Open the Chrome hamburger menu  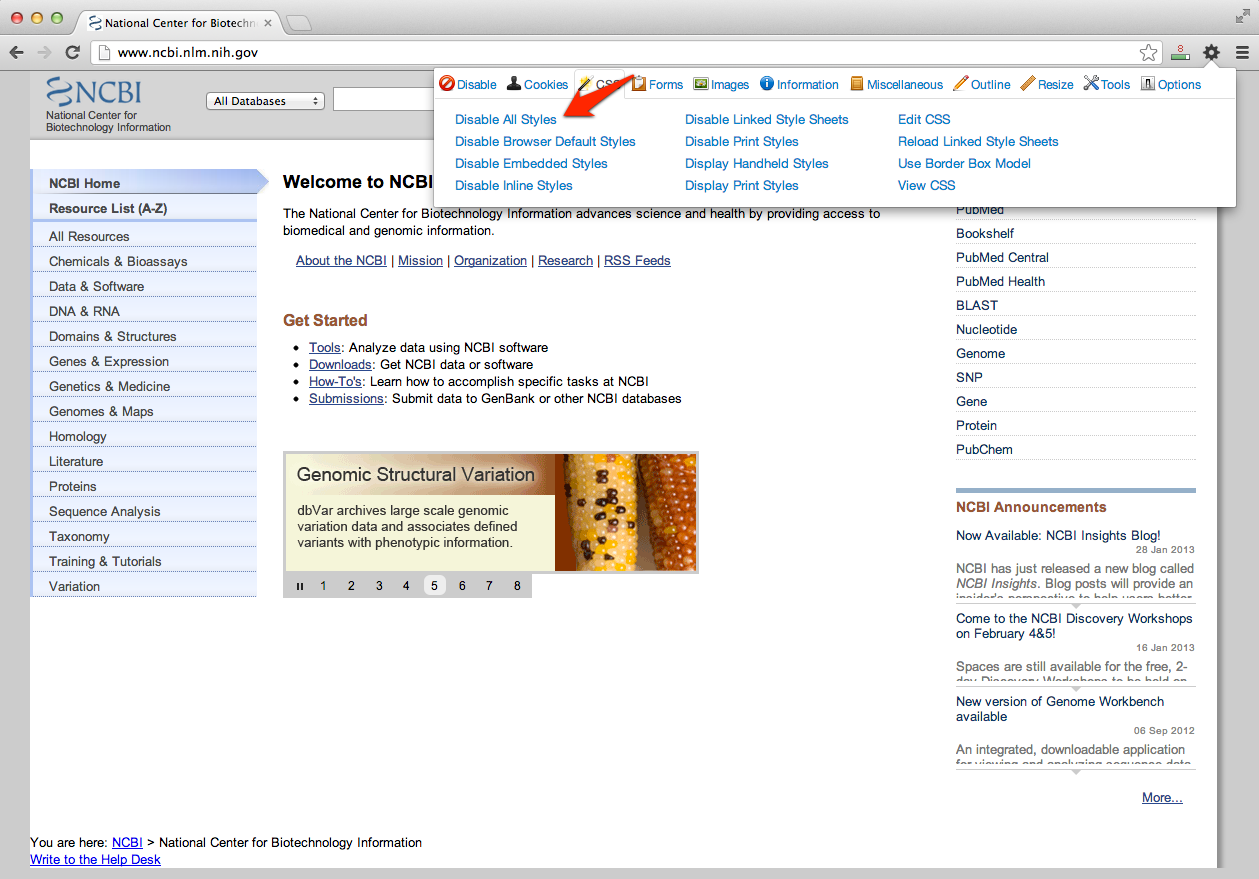click(x=1242, y=53)
